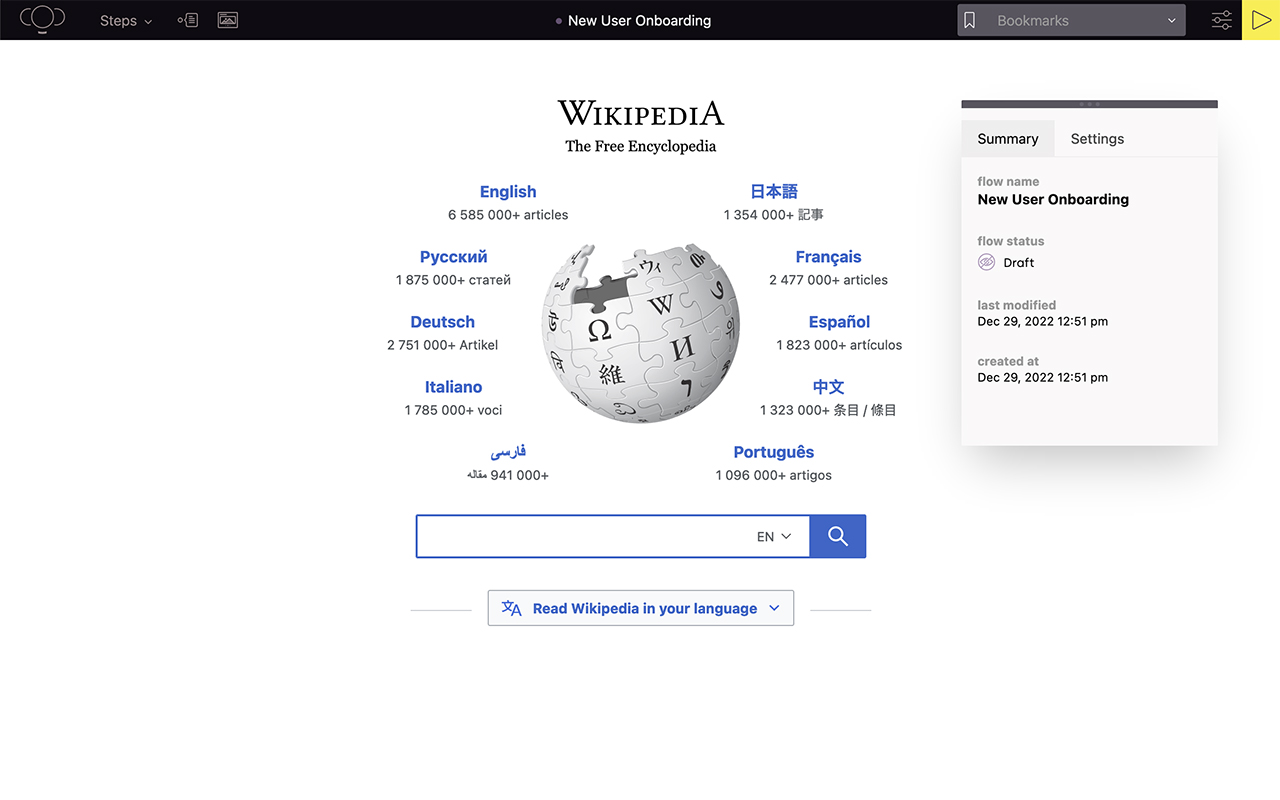Click the yellow play preview button
Screen dimensions: 1280x800
coord(1261,20)
